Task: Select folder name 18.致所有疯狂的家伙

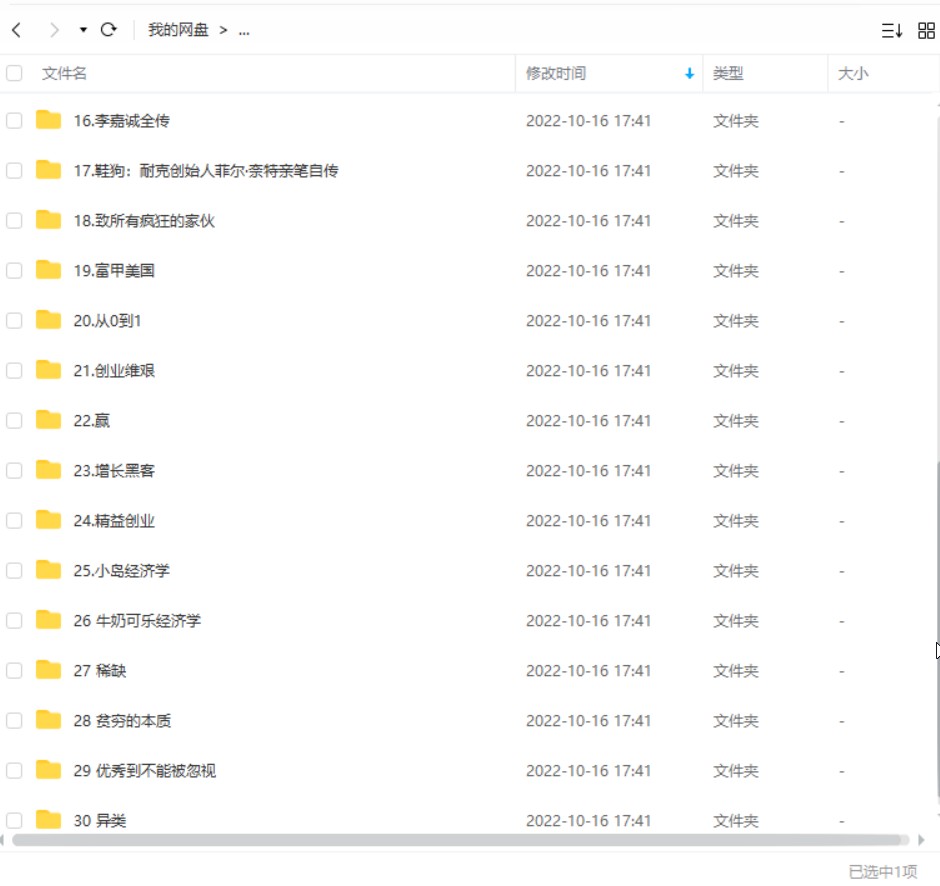Action: click(144, 221)
